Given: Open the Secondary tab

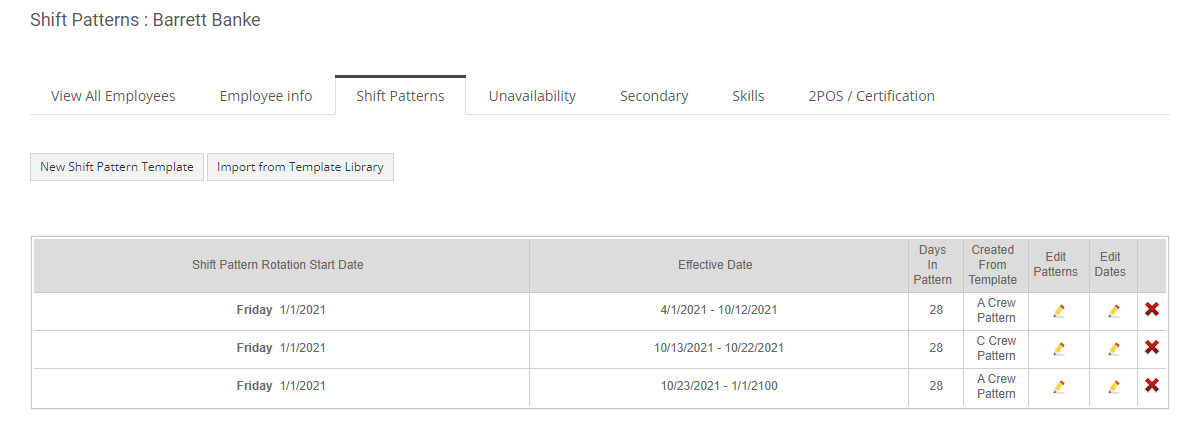Looking at the screenshot, I should click(654, 96).
